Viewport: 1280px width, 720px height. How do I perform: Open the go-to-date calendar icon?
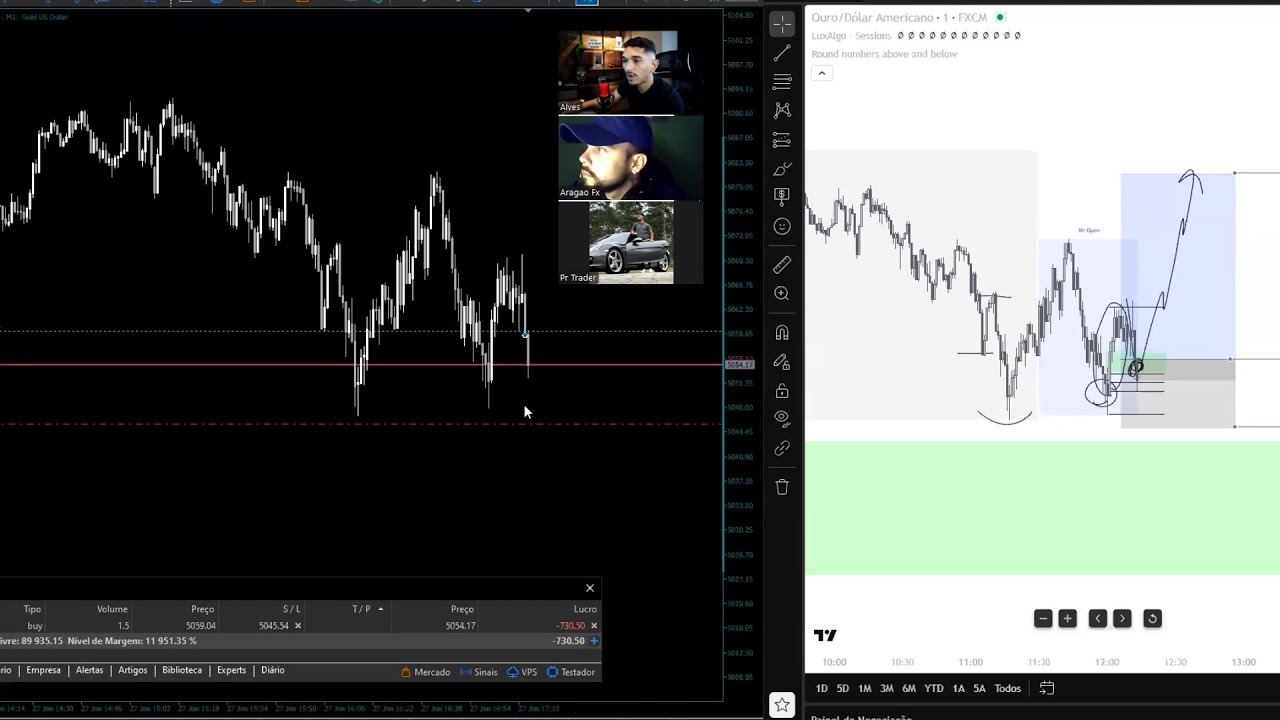point(1047,688)
